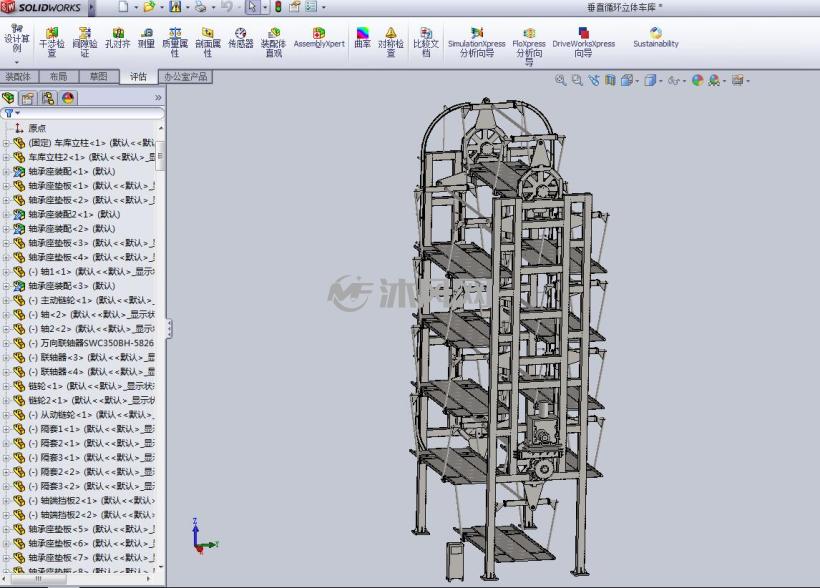This screenshot has height=588, width=820.
Task: Open 装配体直观 assembly visualization
Action: click(274, 42)
